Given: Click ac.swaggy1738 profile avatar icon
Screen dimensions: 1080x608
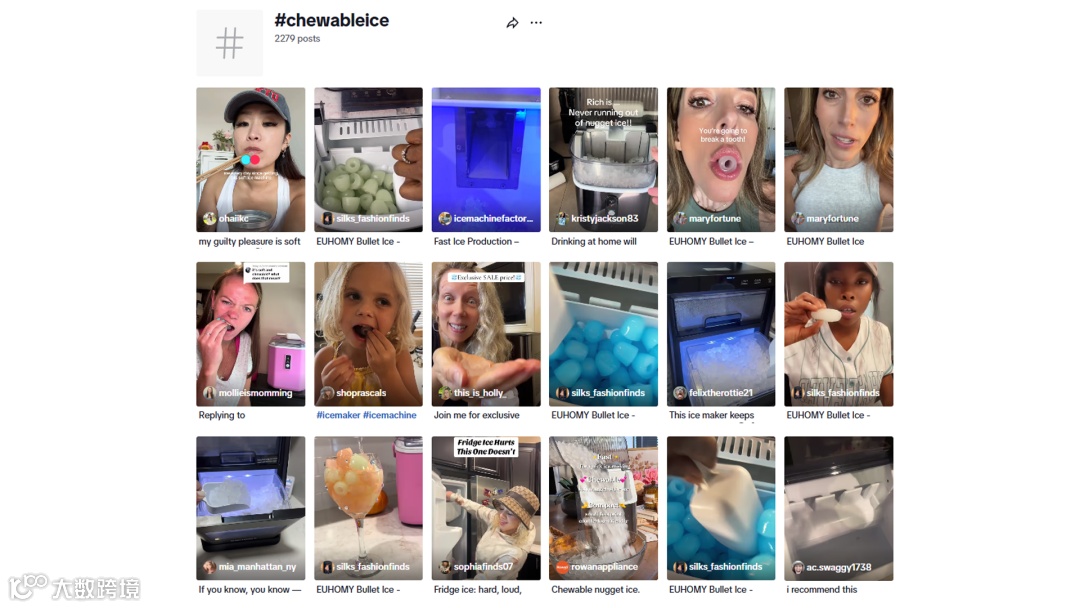Looking at the screenshot, I should [x=798, y=567].
